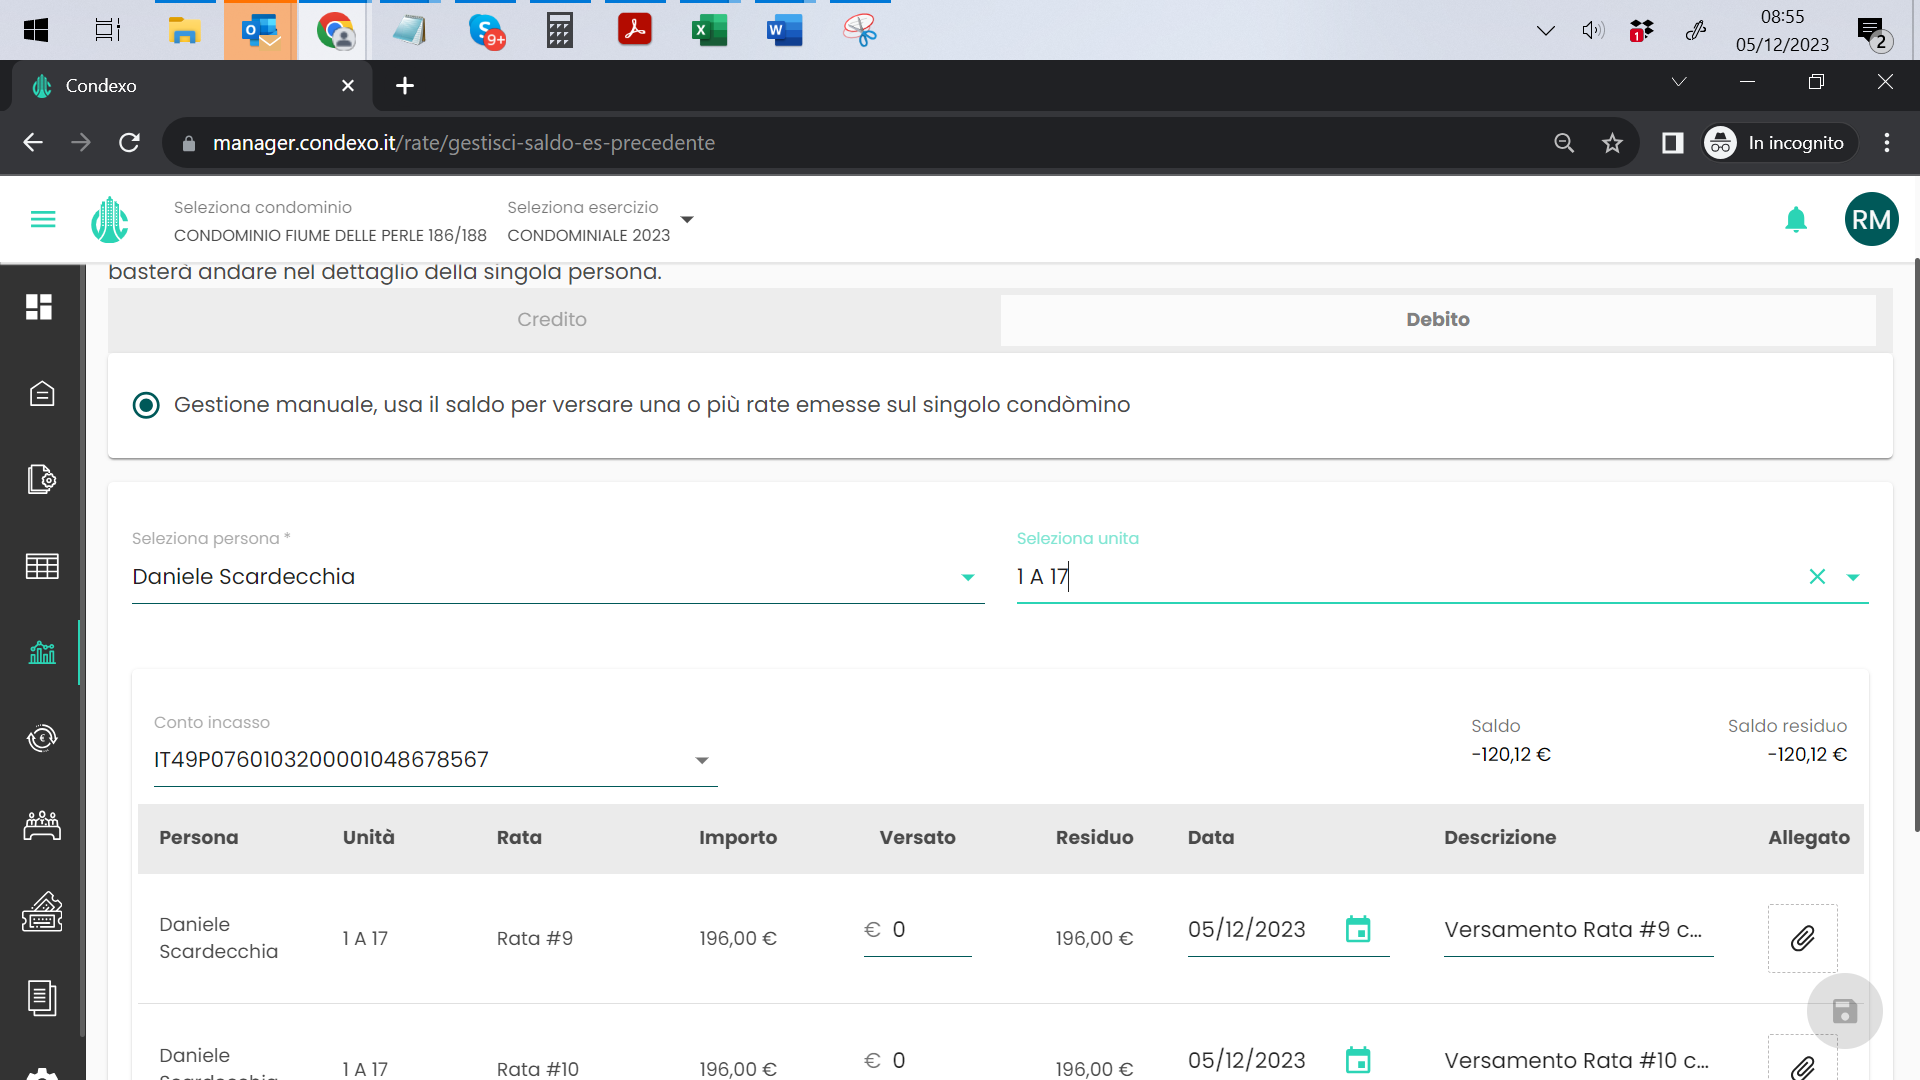
Task: Switch to the Credito tab
Action: point(552,320)
